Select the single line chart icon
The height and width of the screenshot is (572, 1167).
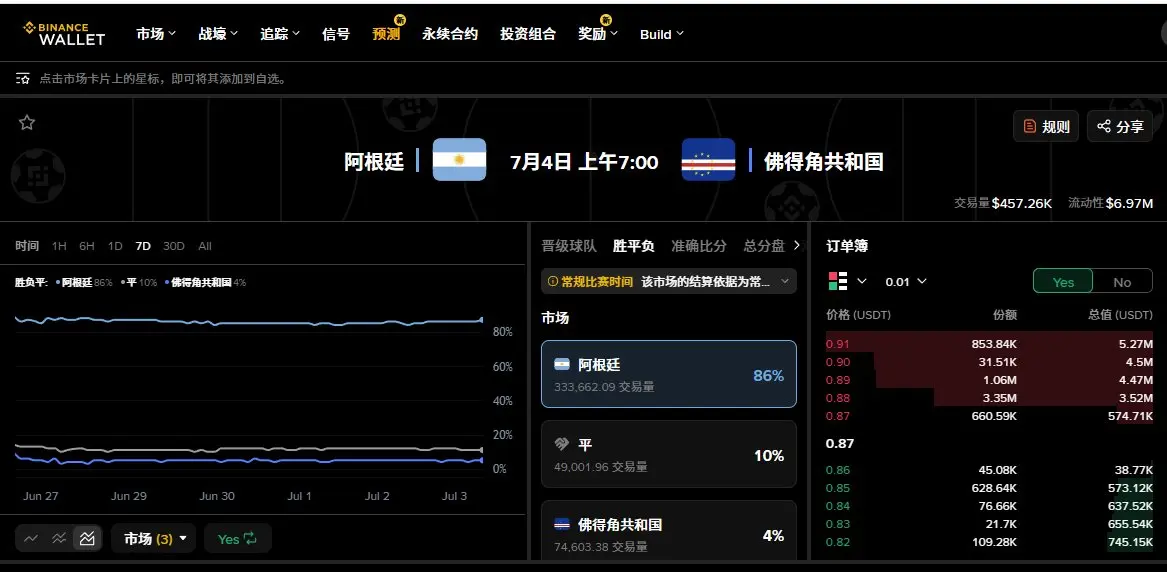pos(31,539)
